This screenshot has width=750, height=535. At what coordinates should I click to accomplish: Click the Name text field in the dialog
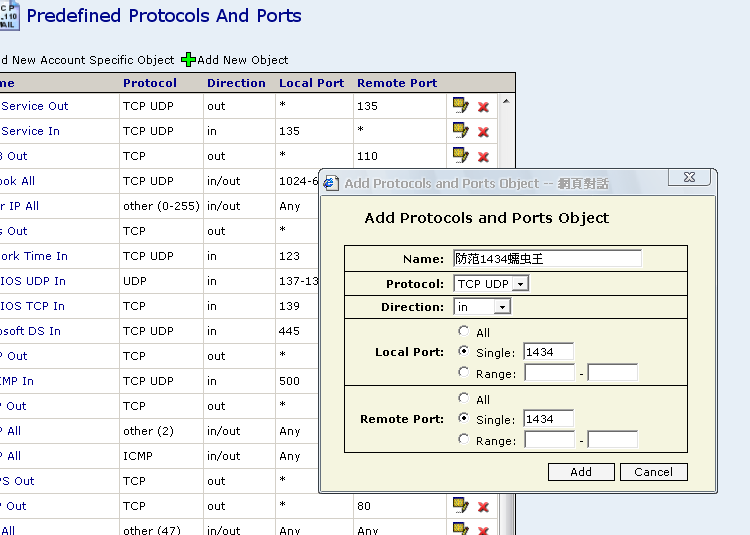(546, 259)
